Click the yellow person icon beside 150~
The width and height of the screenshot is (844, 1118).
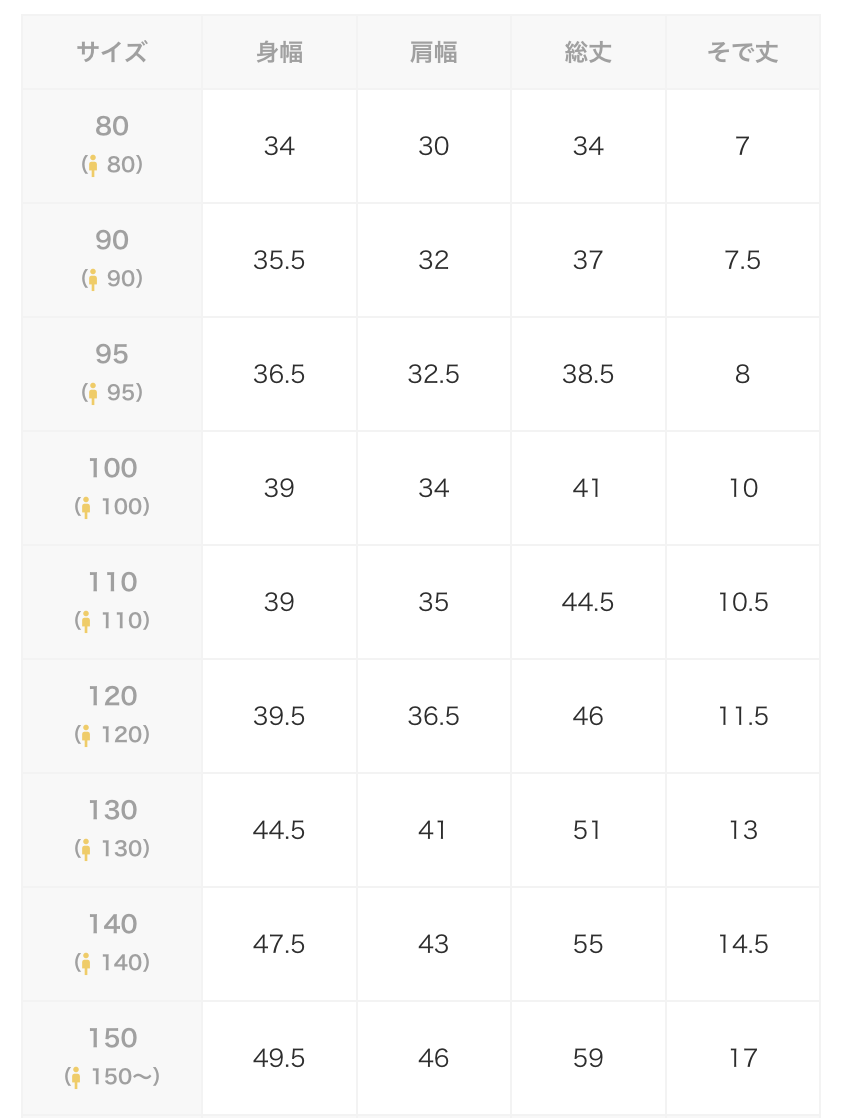coord(76,1078)
